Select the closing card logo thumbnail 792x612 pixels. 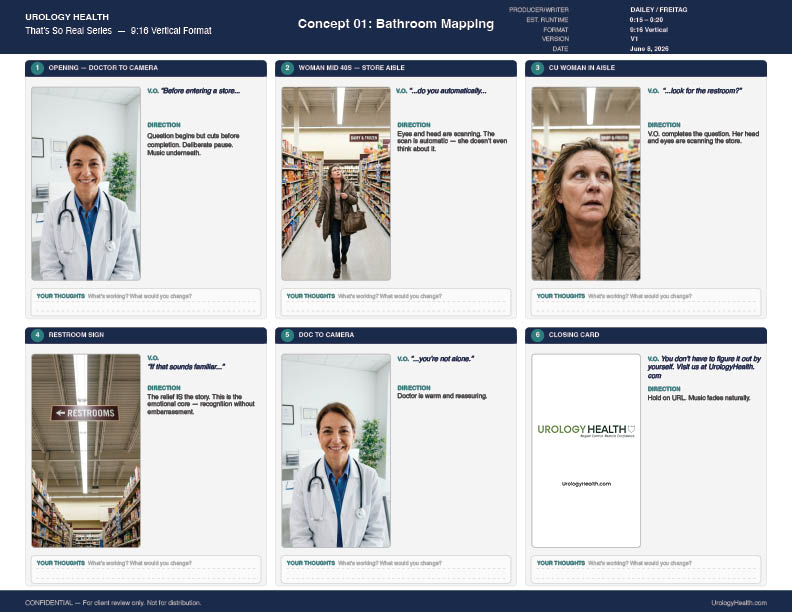click(x=586, y=451)
